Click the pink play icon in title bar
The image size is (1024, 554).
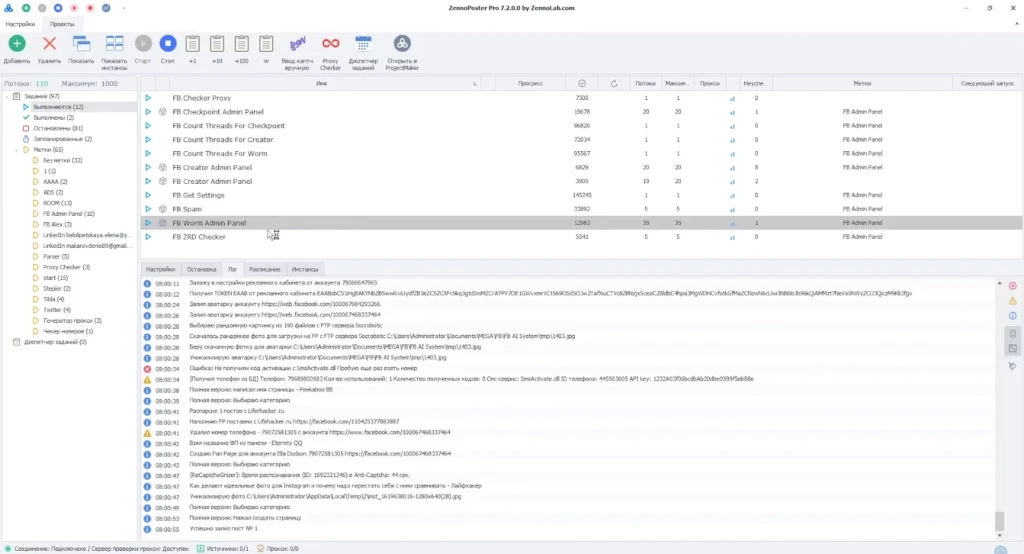74,8
